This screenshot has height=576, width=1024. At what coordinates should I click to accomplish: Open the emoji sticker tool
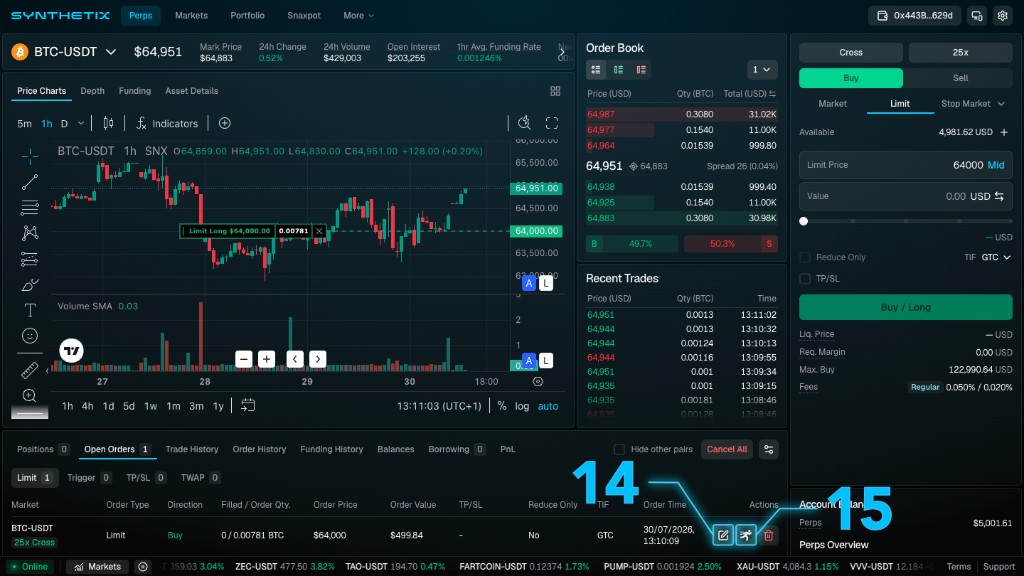pyautogui.click(x=29, y=336)
